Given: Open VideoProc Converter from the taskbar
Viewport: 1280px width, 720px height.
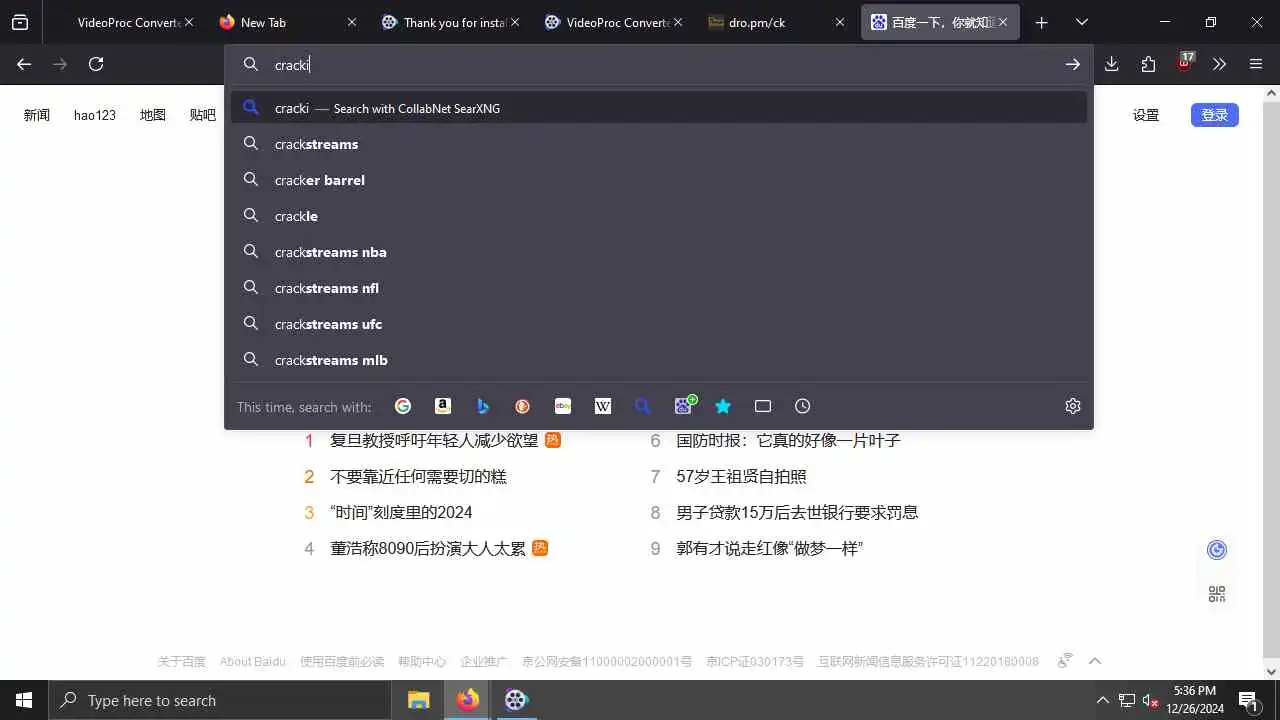Looking at the screenshot, I should coord(516,700).
